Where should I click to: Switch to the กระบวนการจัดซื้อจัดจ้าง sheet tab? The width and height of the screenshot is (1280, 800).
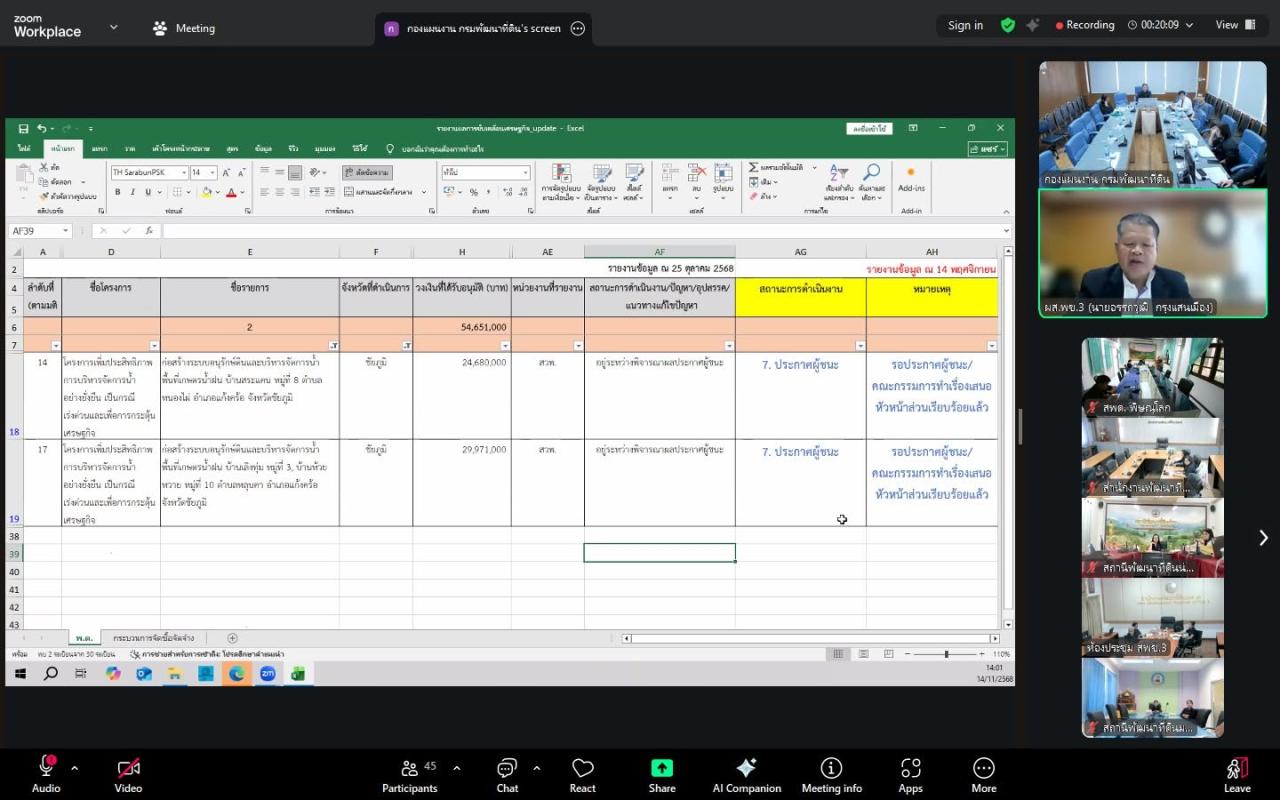pyautogui.click(x=154, y=638)
